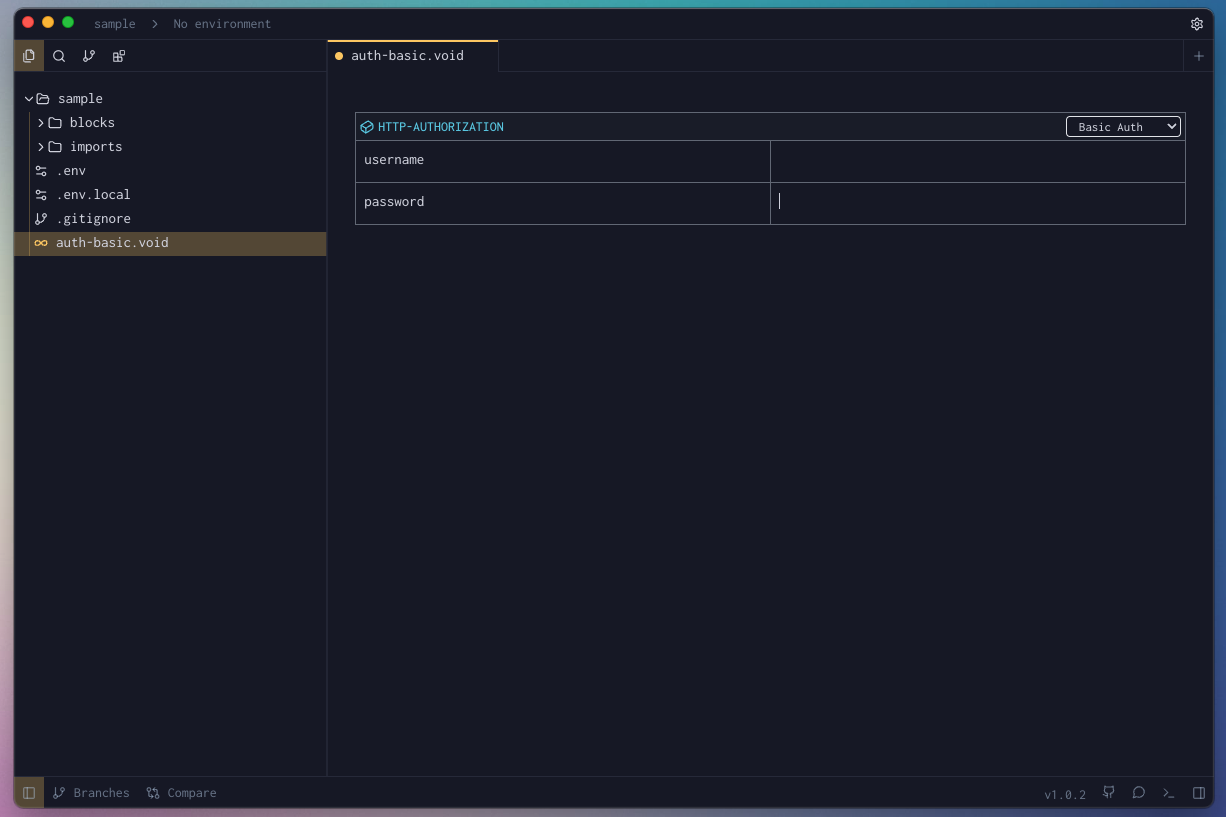Open the Explorer files panel
The width and height of the screenshot is (1226, 817).
tap(29, 56)
